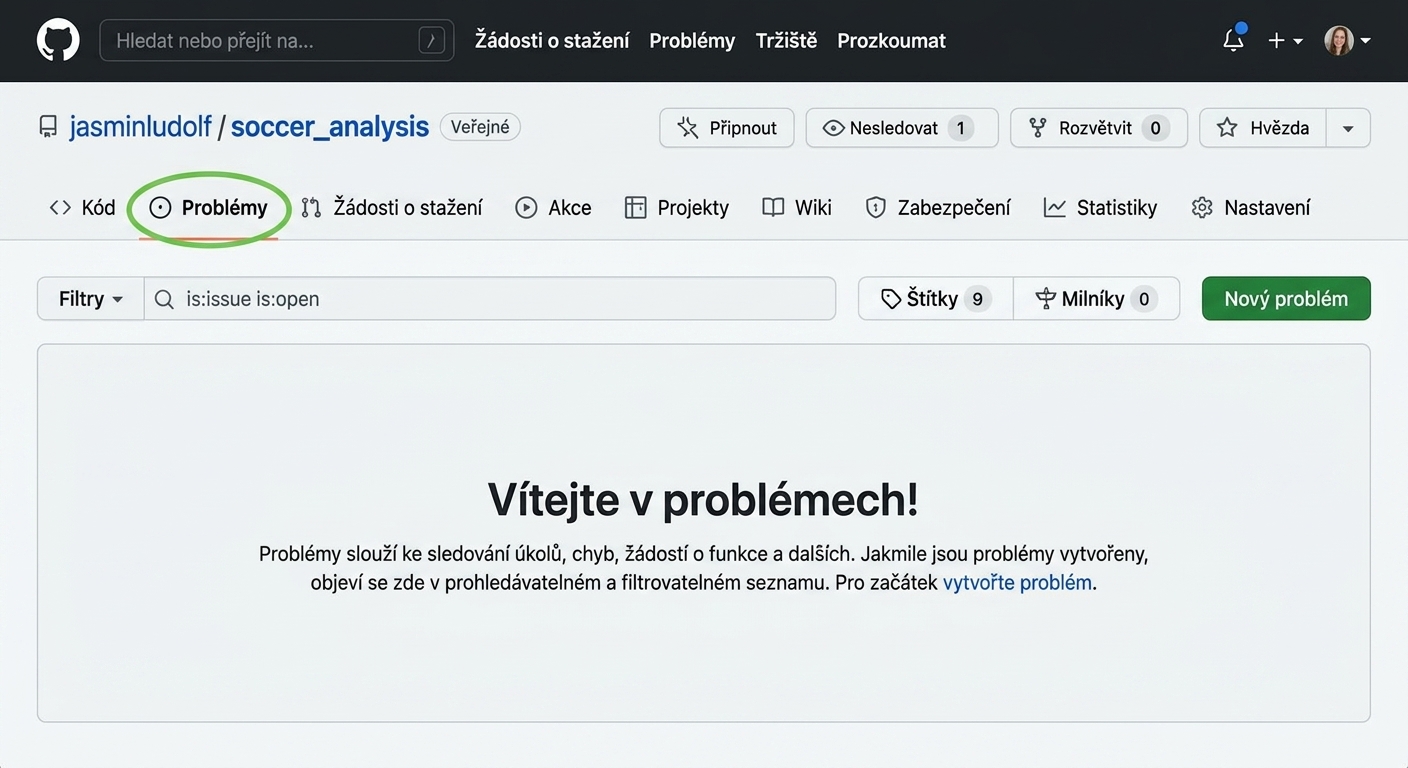The image size is (1408, 768).
Task: Open the soccer_analysis repository link
Action: (329, 127)
